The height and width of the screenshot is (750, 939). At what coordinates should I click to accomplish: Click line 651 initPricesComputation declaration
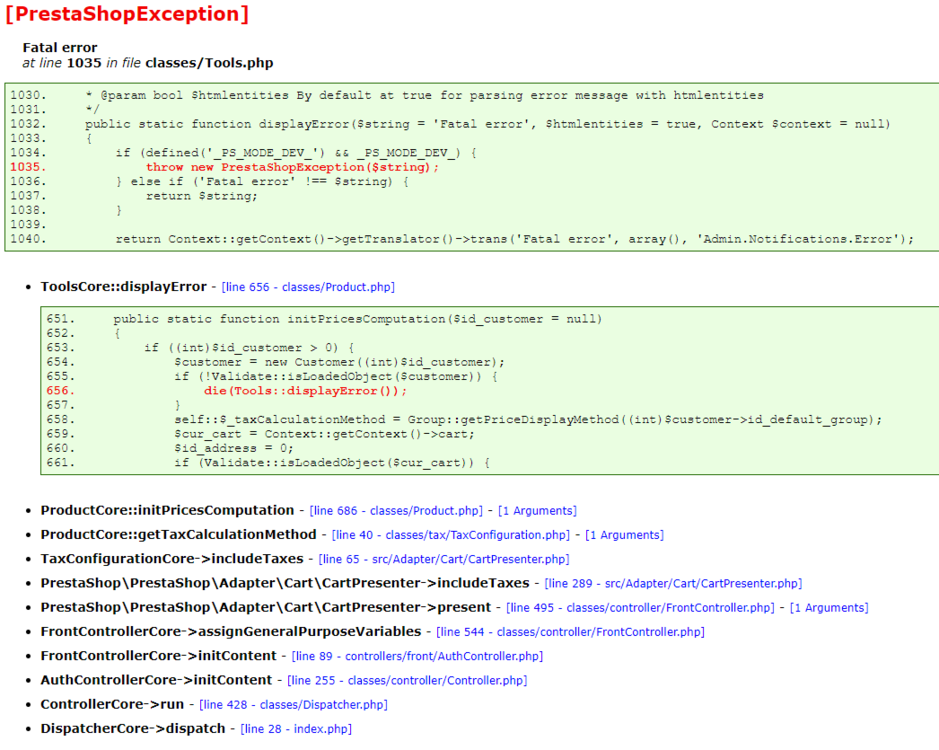(358, 319)
